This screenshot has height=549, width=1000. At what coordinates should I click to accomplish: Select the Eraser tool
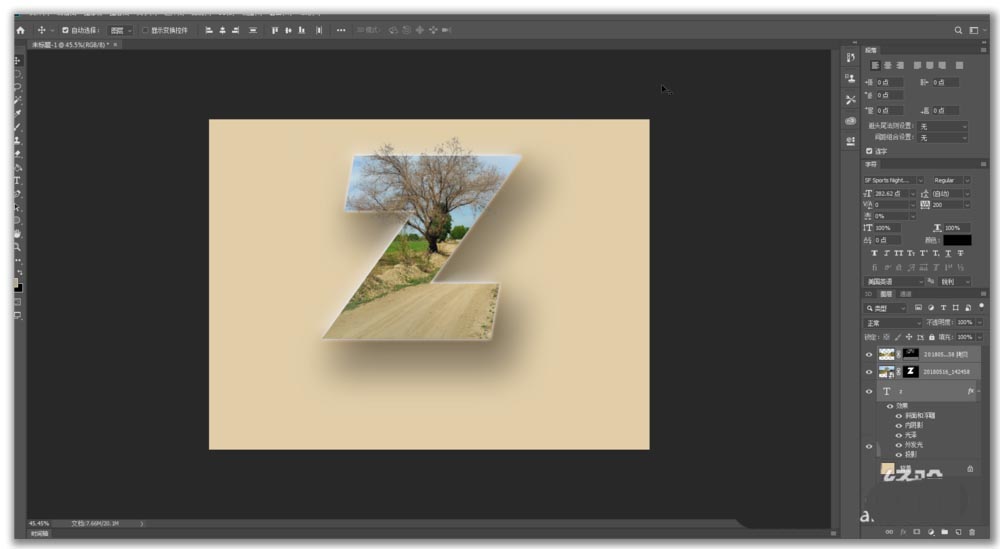click(x=18, y=154)
